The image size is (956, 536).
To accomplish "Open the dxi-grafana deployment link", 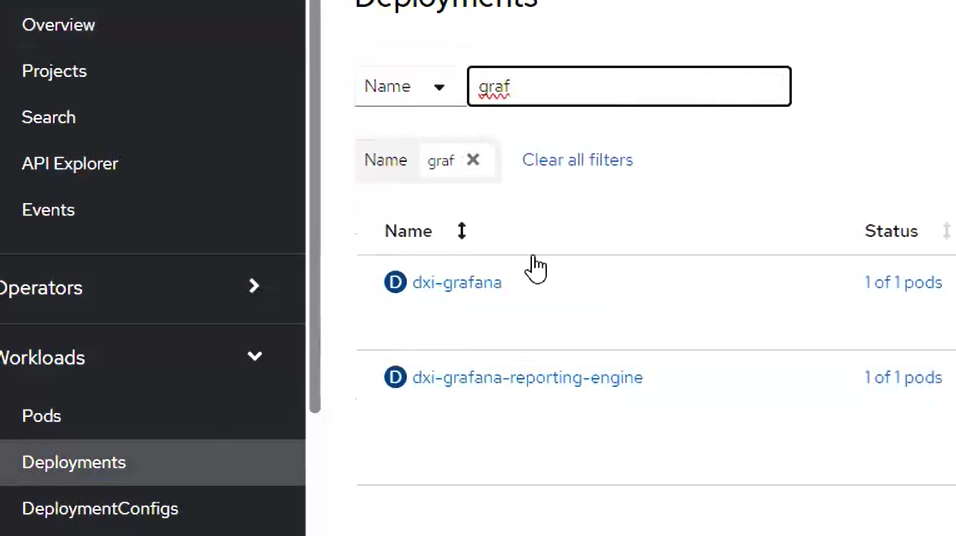I will pos(457,282).
